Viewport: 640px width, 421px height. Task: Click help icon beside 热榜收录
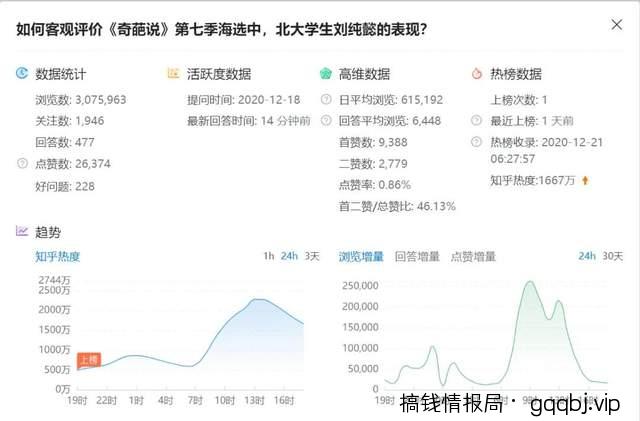(476, 142)
